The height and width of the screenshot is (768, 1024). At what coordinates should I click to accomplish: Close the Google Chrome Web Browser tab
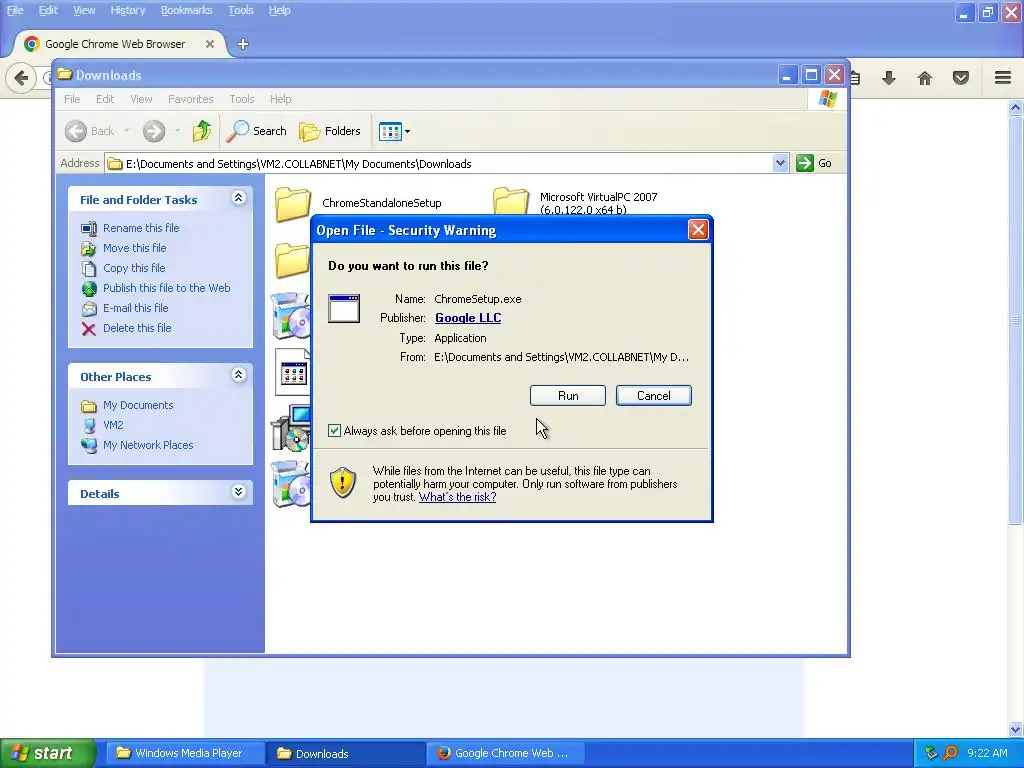click(x=210, y=44)
